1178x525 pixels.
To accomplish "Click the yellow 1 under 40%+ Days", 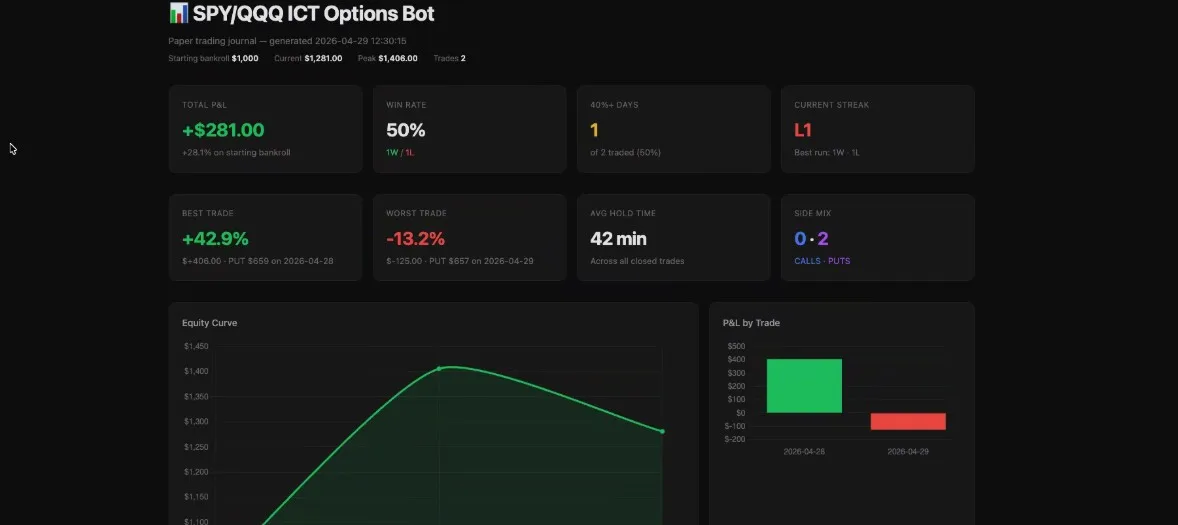I will click(594, 130).
